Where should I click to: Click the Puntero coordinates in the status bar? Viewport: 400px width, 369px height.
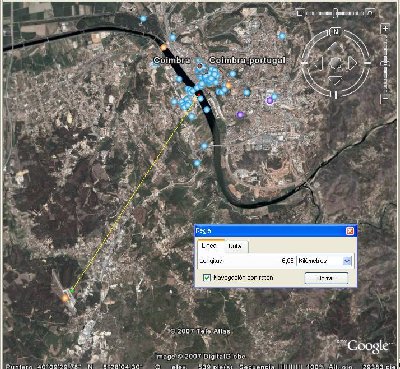[75, 366]
